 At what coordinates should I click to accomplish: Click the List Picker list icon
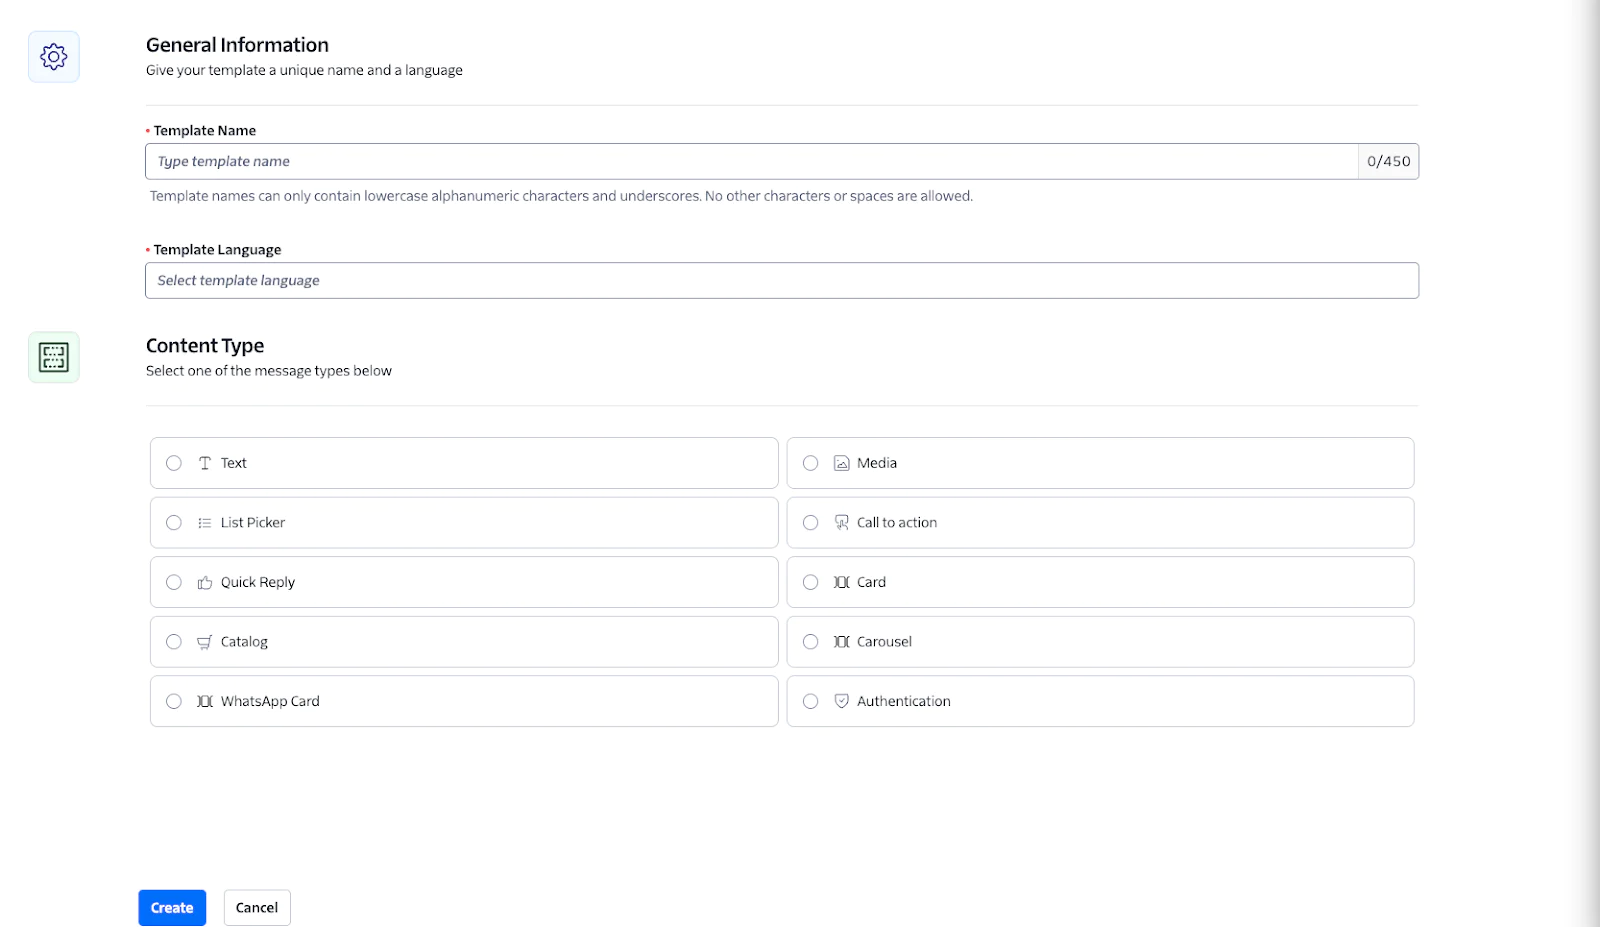pyautogui.click(x=205, y=523)
